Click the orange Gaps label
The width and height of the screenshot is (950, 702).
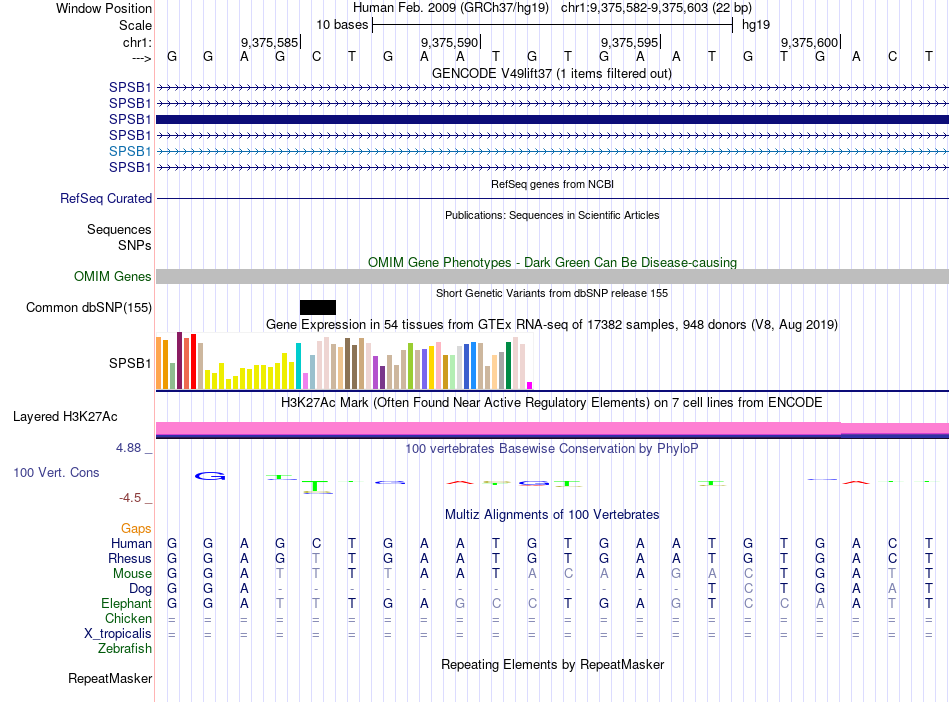click(136, 528)
